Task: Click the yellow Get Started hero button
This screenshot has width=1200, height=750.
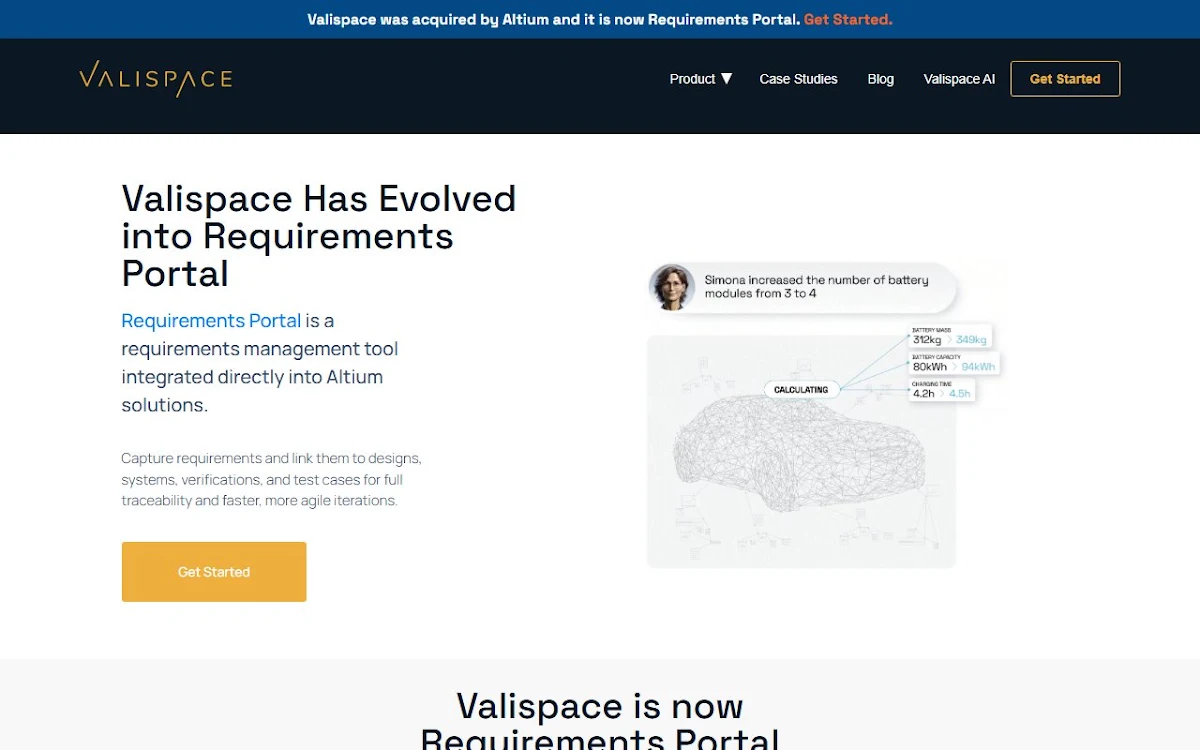Action: coord(214,572)
